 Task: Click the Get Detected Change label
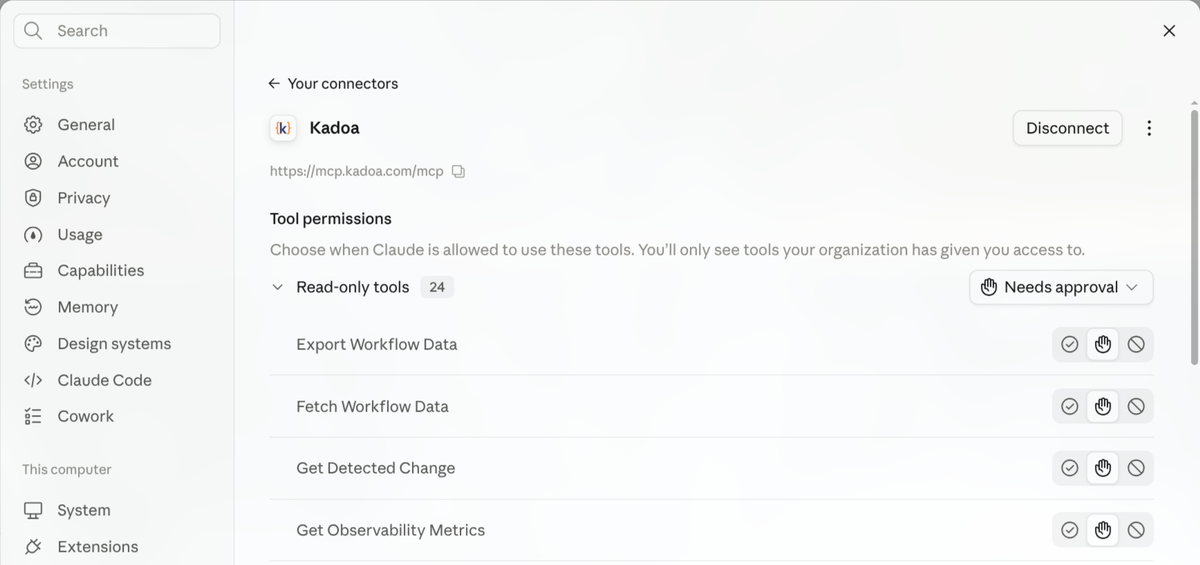pos(376,468)
